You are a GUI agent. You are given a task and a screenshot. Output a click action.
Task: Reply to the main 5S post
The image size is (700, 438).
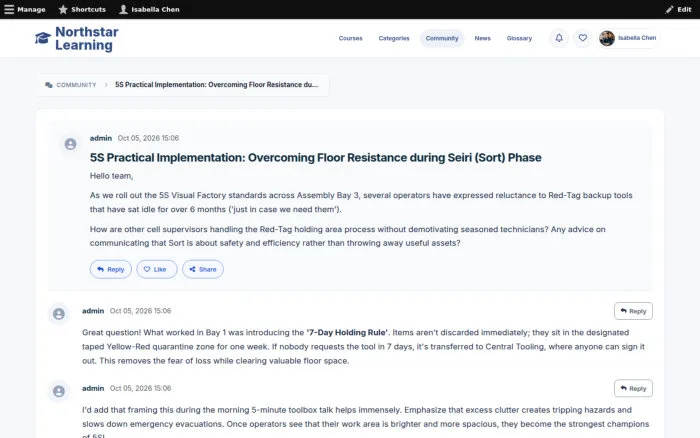111,269
